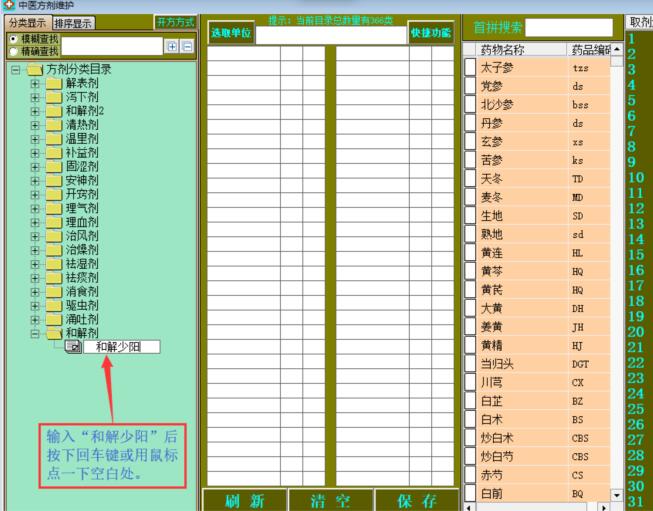
Task: Click the 清热剂 folder icon
Action: click(x=54, y=125)
